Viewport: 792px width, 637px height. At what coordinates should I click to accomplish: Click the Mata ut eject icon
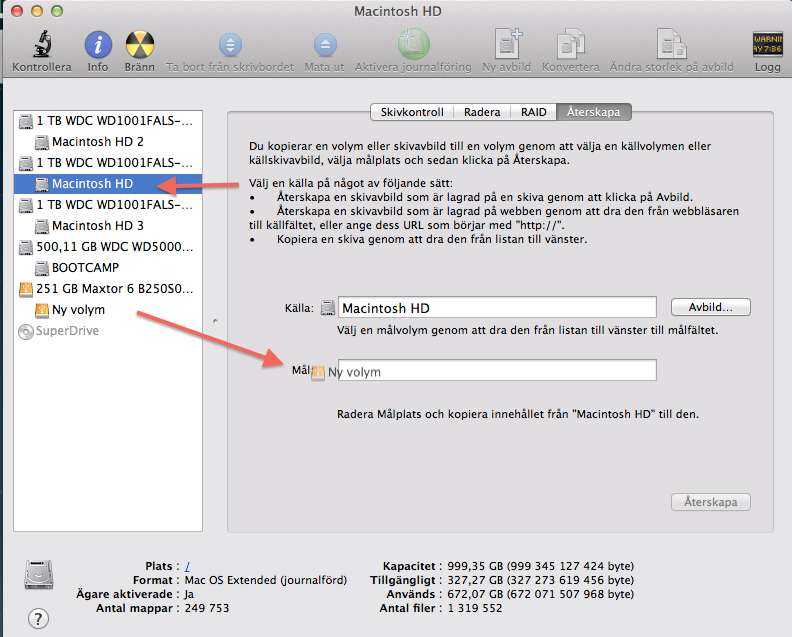tap(325, 44)
